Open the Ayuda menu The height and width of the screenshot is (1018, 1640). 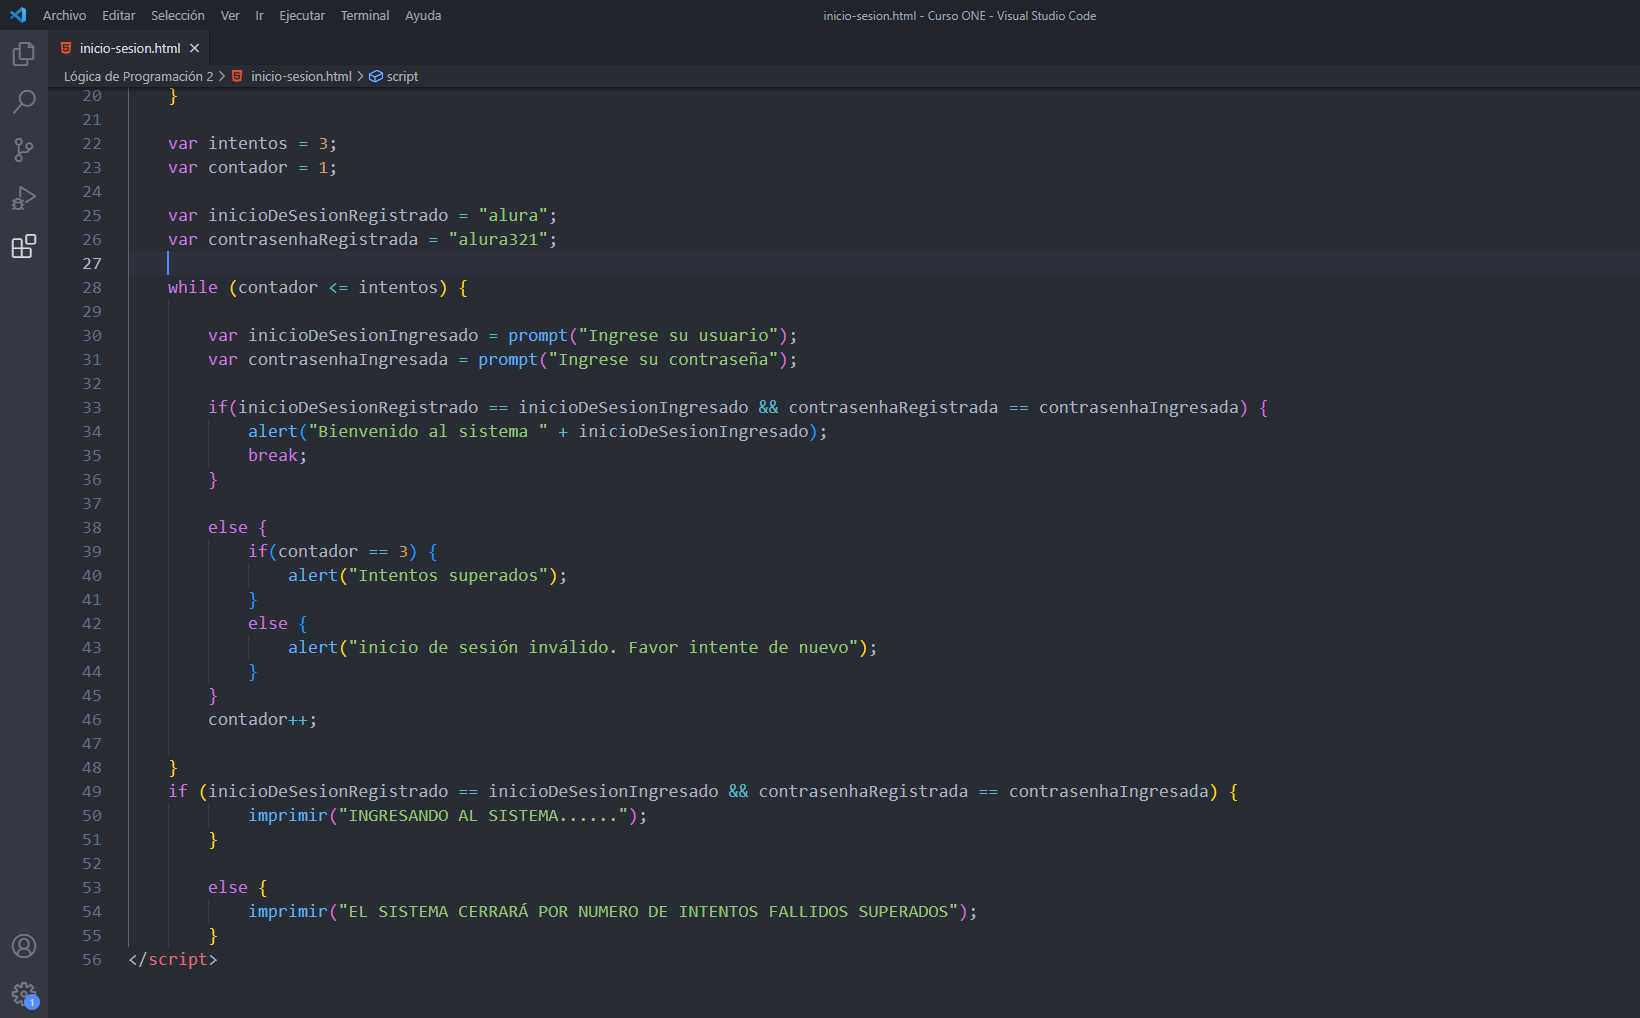423,15
